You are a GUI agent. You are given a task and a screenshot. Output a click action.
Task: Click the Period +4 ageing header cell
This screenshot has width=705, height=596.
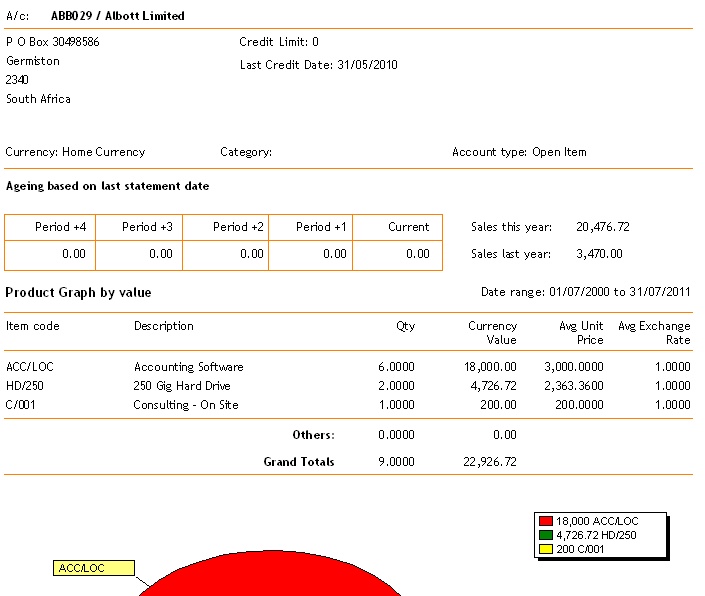coord(60,227)
